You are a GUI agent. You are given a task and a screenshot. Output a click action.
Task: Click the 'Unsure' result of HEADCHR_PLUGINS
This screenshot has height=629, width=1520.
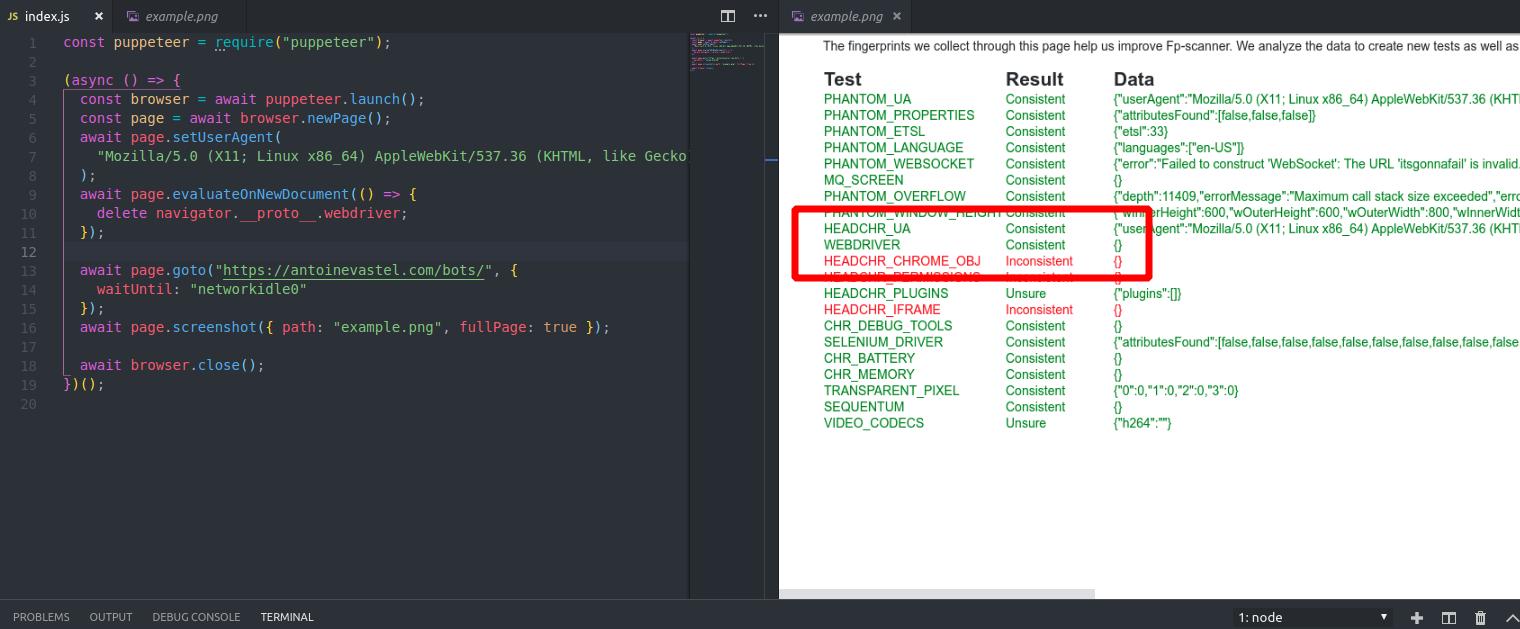1026,293
